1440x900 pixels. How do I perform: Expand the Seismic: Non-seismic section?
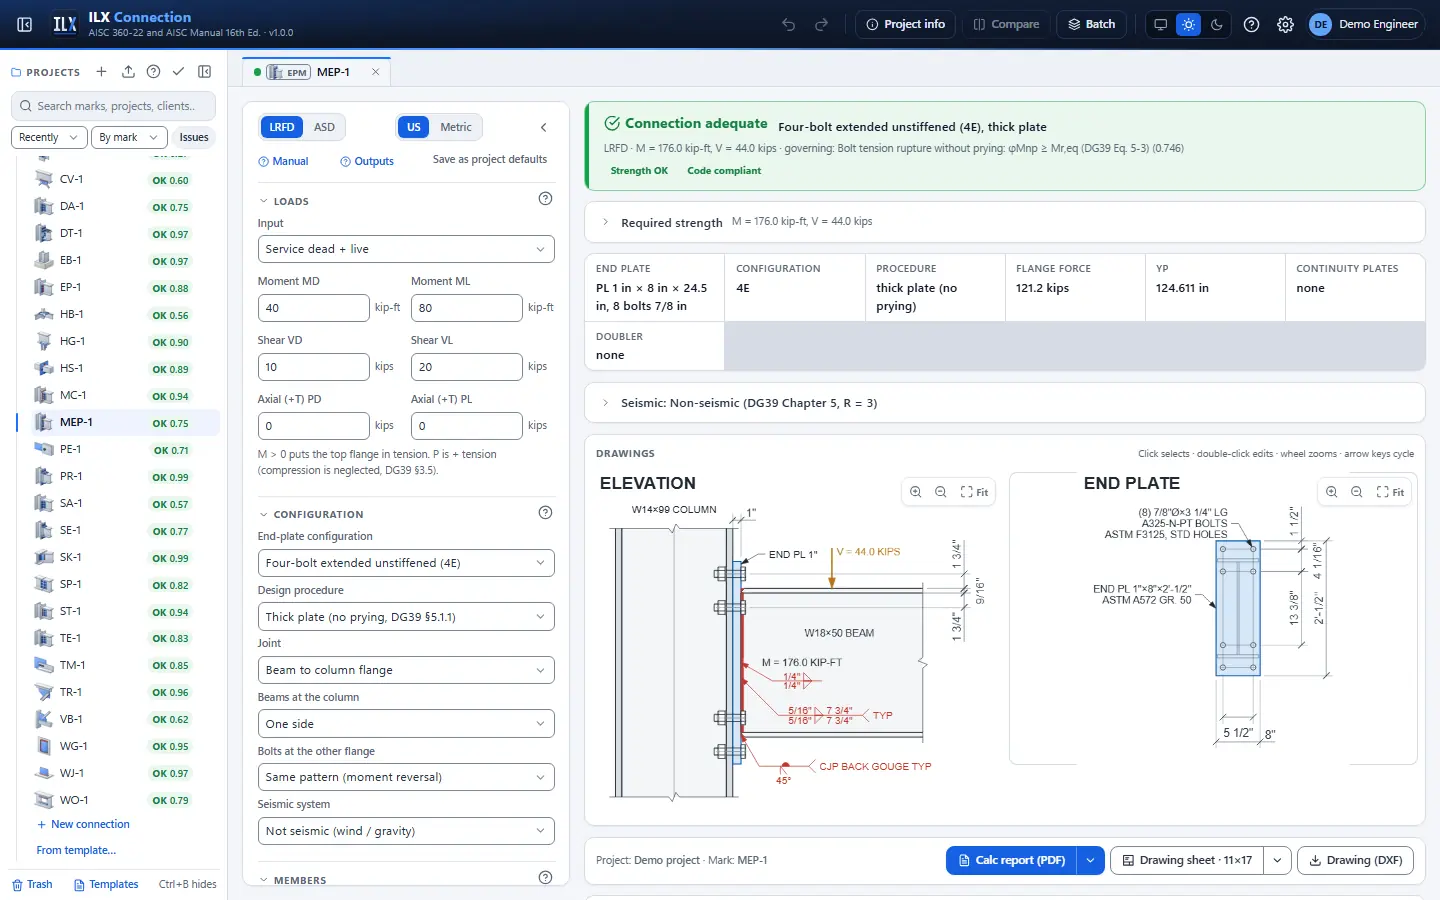coord(1005,403)
